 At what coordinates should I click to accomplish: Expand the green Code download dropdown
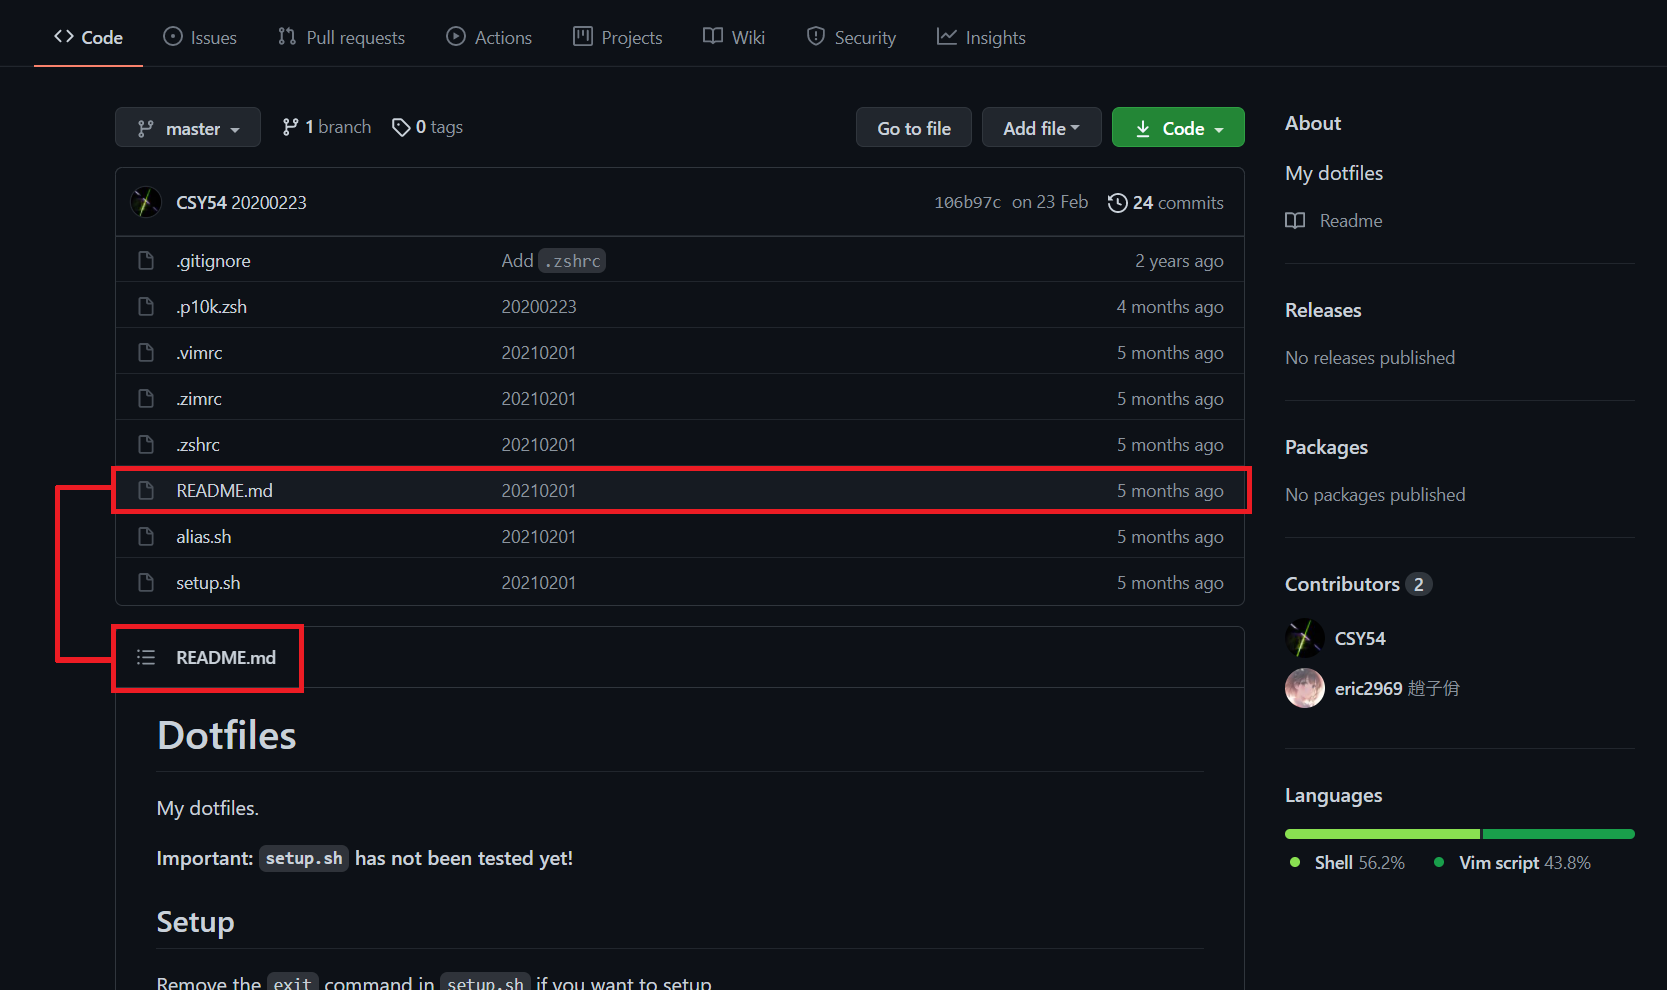click(x=1178, y=128)
